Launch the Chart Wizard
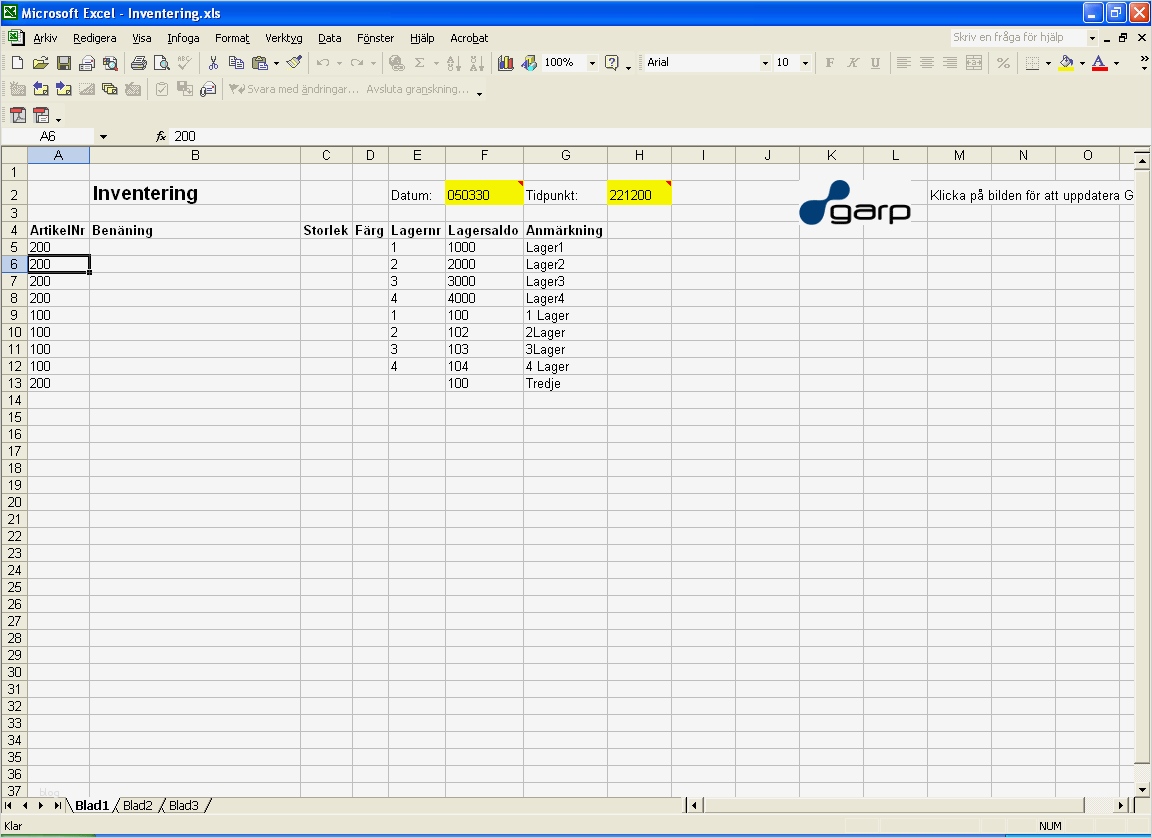Image resolution: width=1152 pixels, height=838 pixels. click(505, 63)
